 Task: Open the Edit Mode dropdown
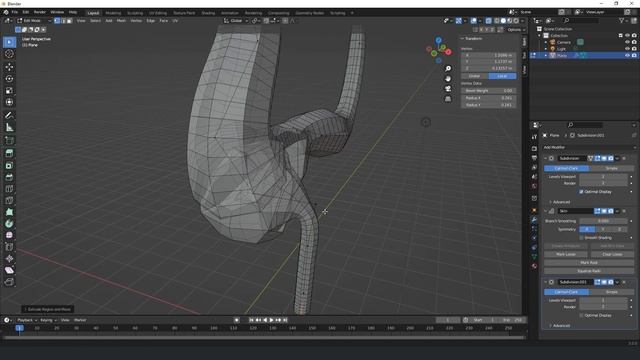pos(34,20)
